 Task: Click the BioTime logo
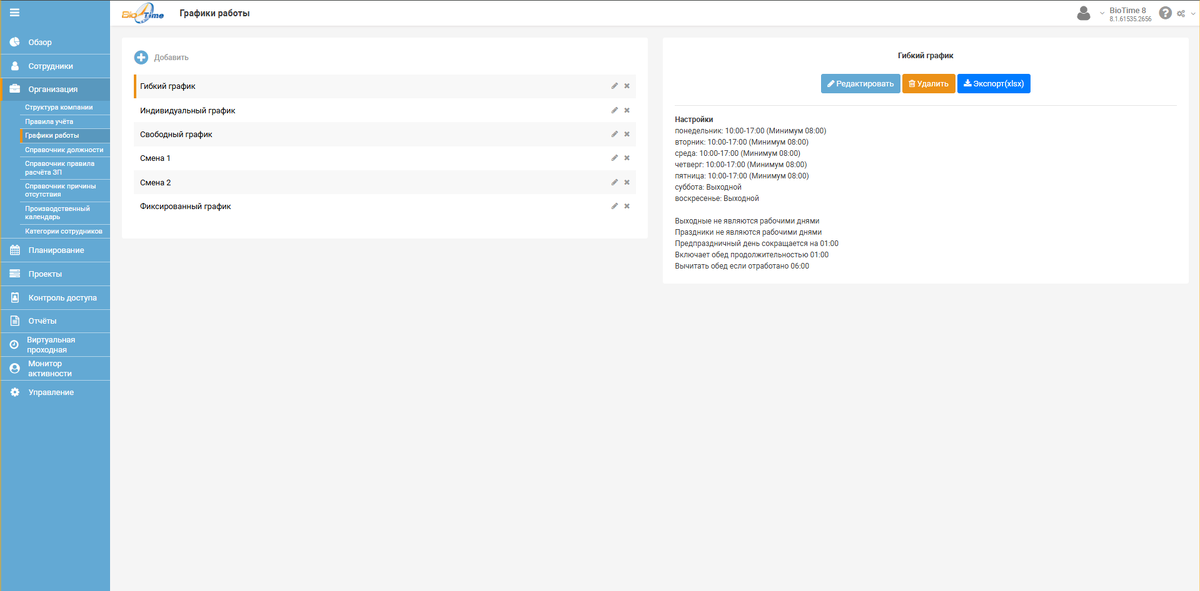point(142,13)
